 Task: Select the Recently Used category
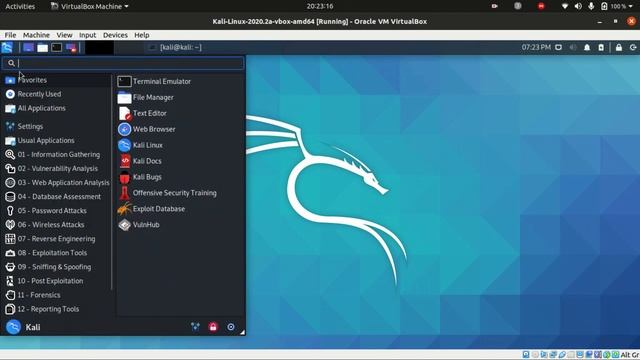pyautogui.click(x=56, y=94)
